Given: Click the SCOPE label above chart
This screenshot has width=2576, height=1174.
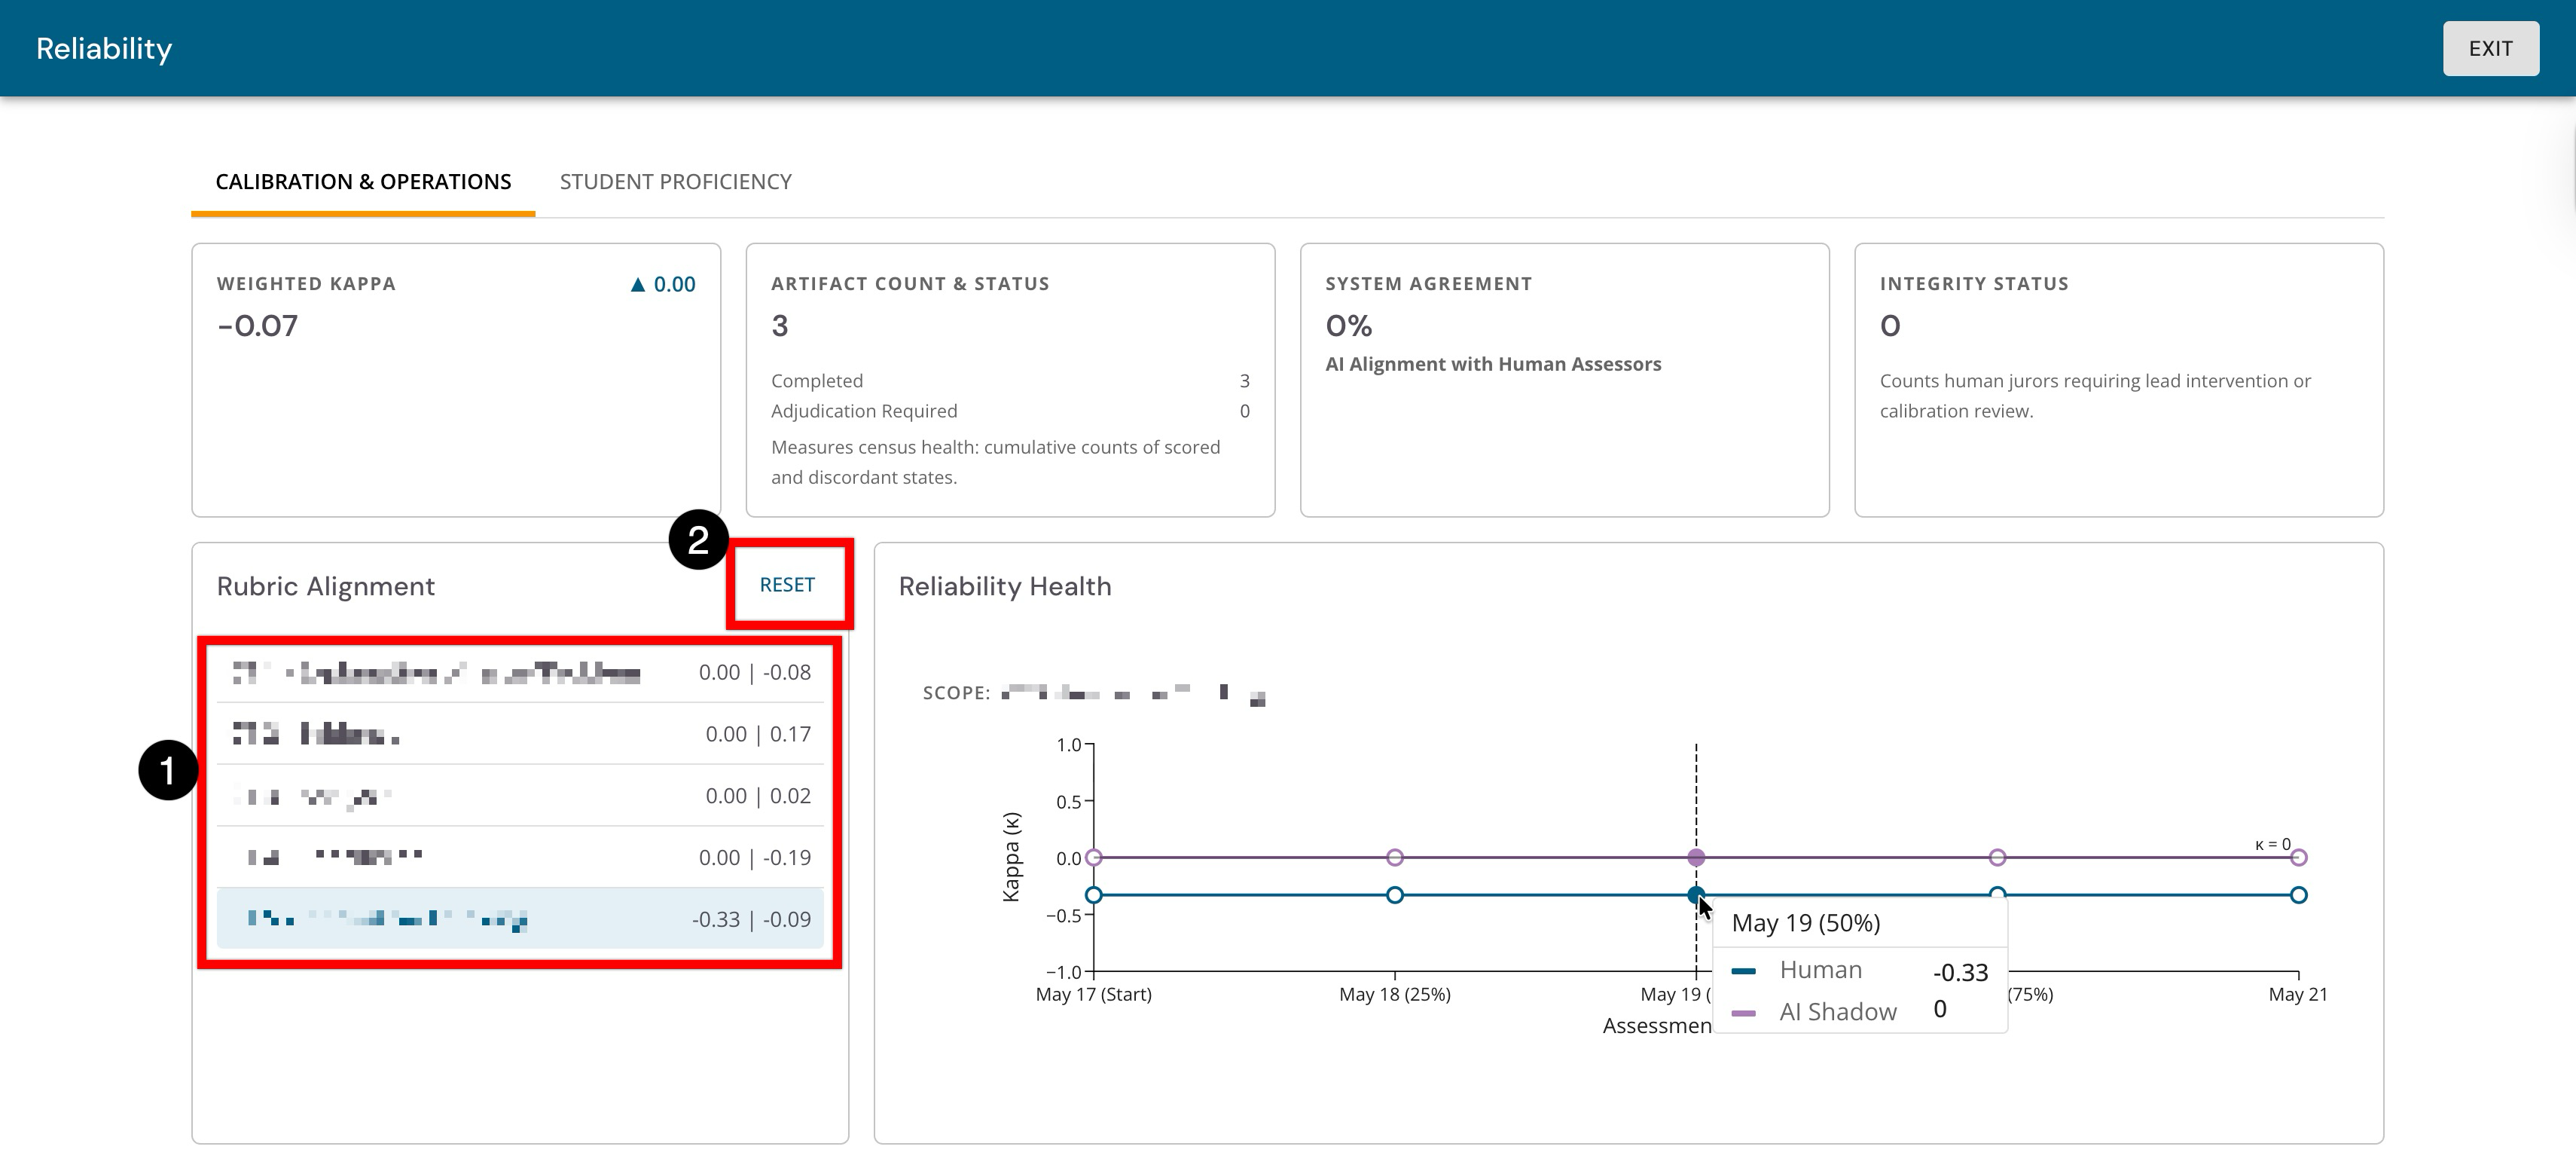Looking at the screenshot, I should click(956, 693).
